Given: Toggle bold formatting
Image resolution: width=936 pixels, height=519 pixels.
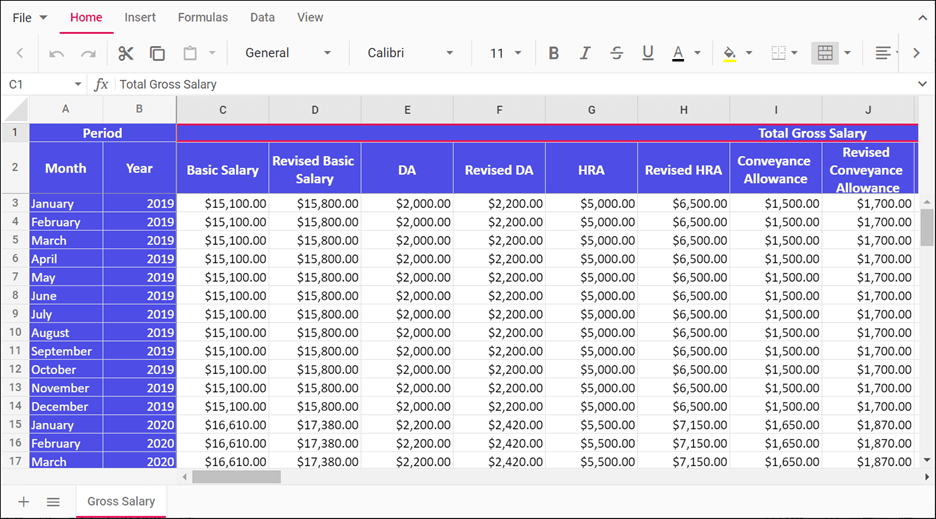Looking at the screenshot, I should click(554, 53).
